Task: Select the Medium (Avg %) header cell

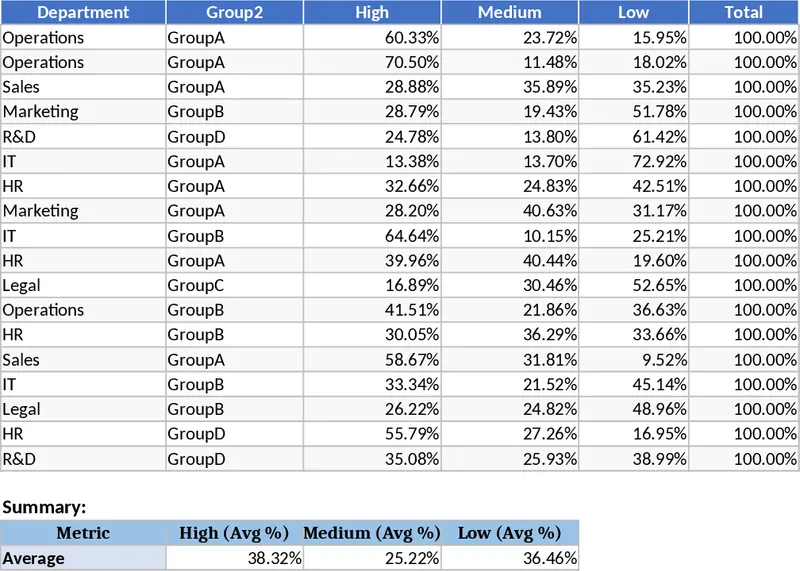Action: coord(372,533)
